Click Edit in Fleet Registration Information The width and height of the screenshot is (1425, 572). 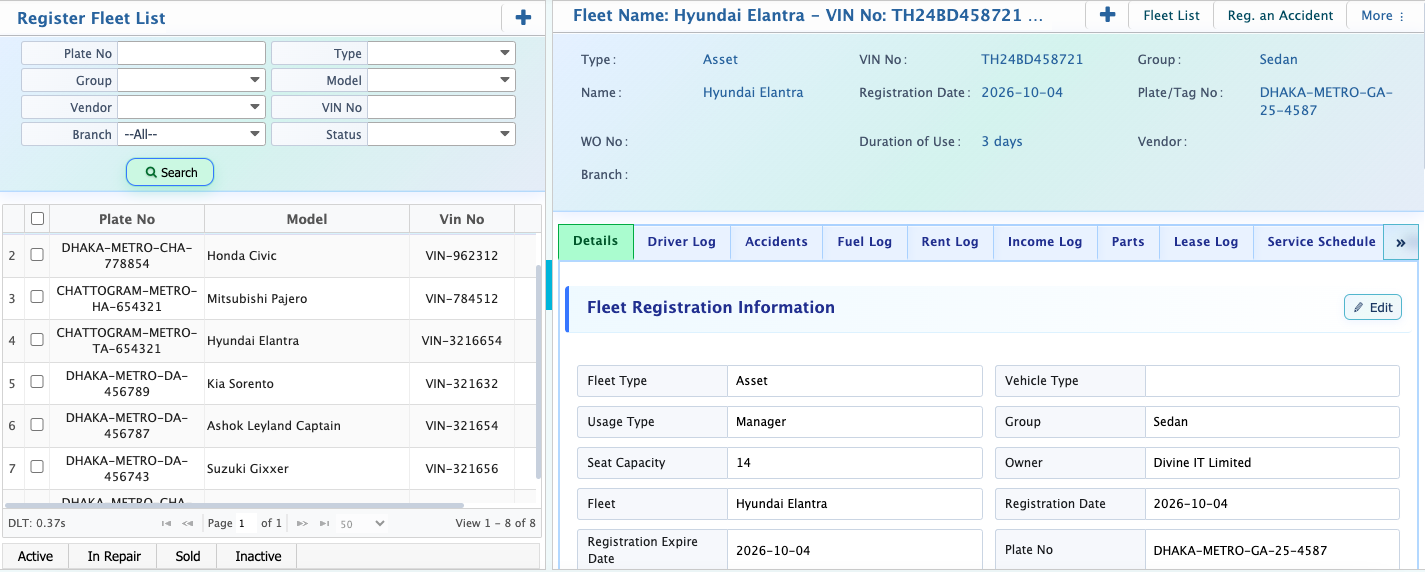1373,307
